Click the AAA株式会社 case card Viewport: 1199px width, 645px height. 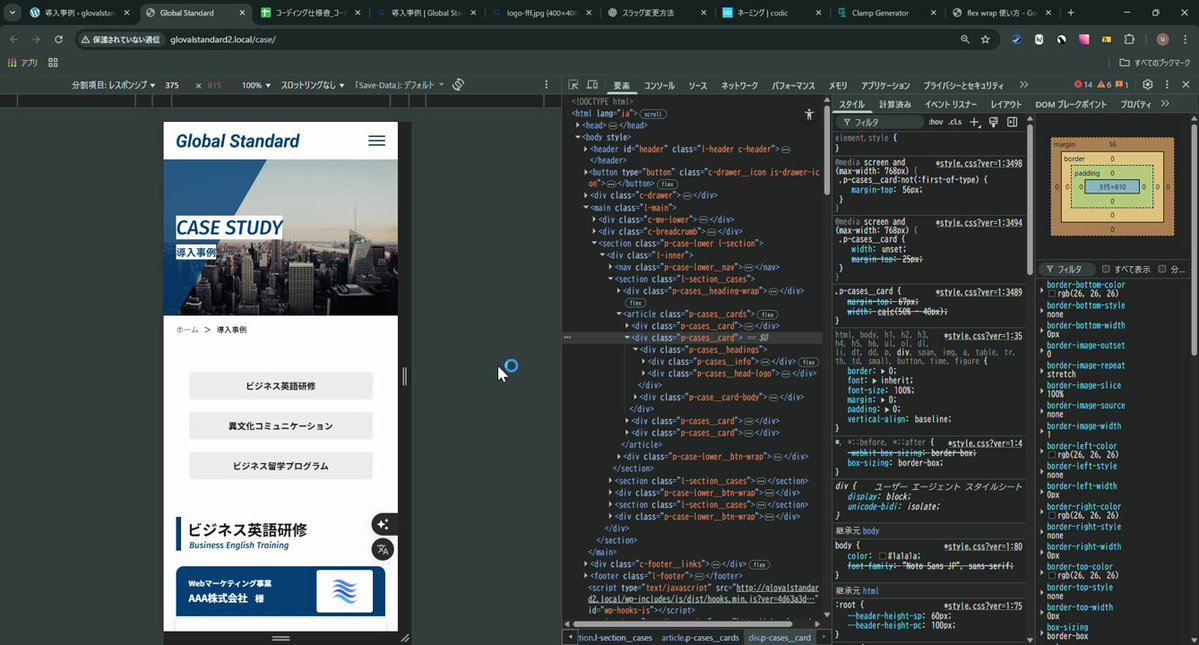(x=281, y=591)
